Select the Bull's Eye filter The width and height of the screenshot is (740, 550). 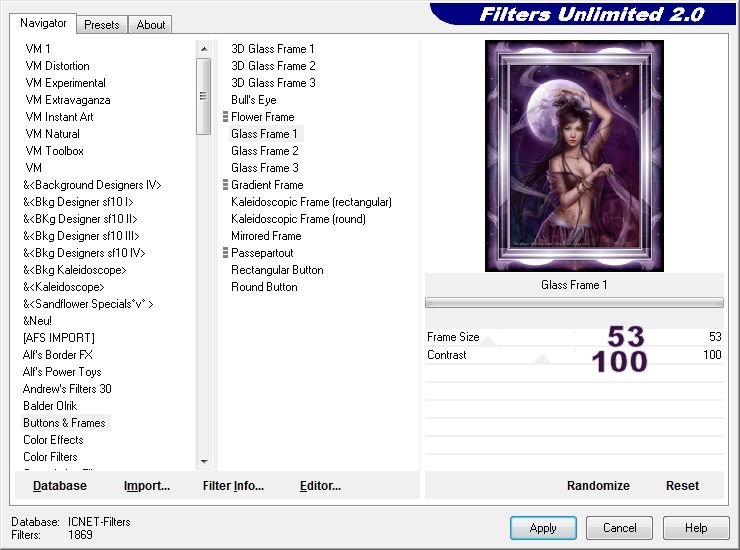point(253,100)
